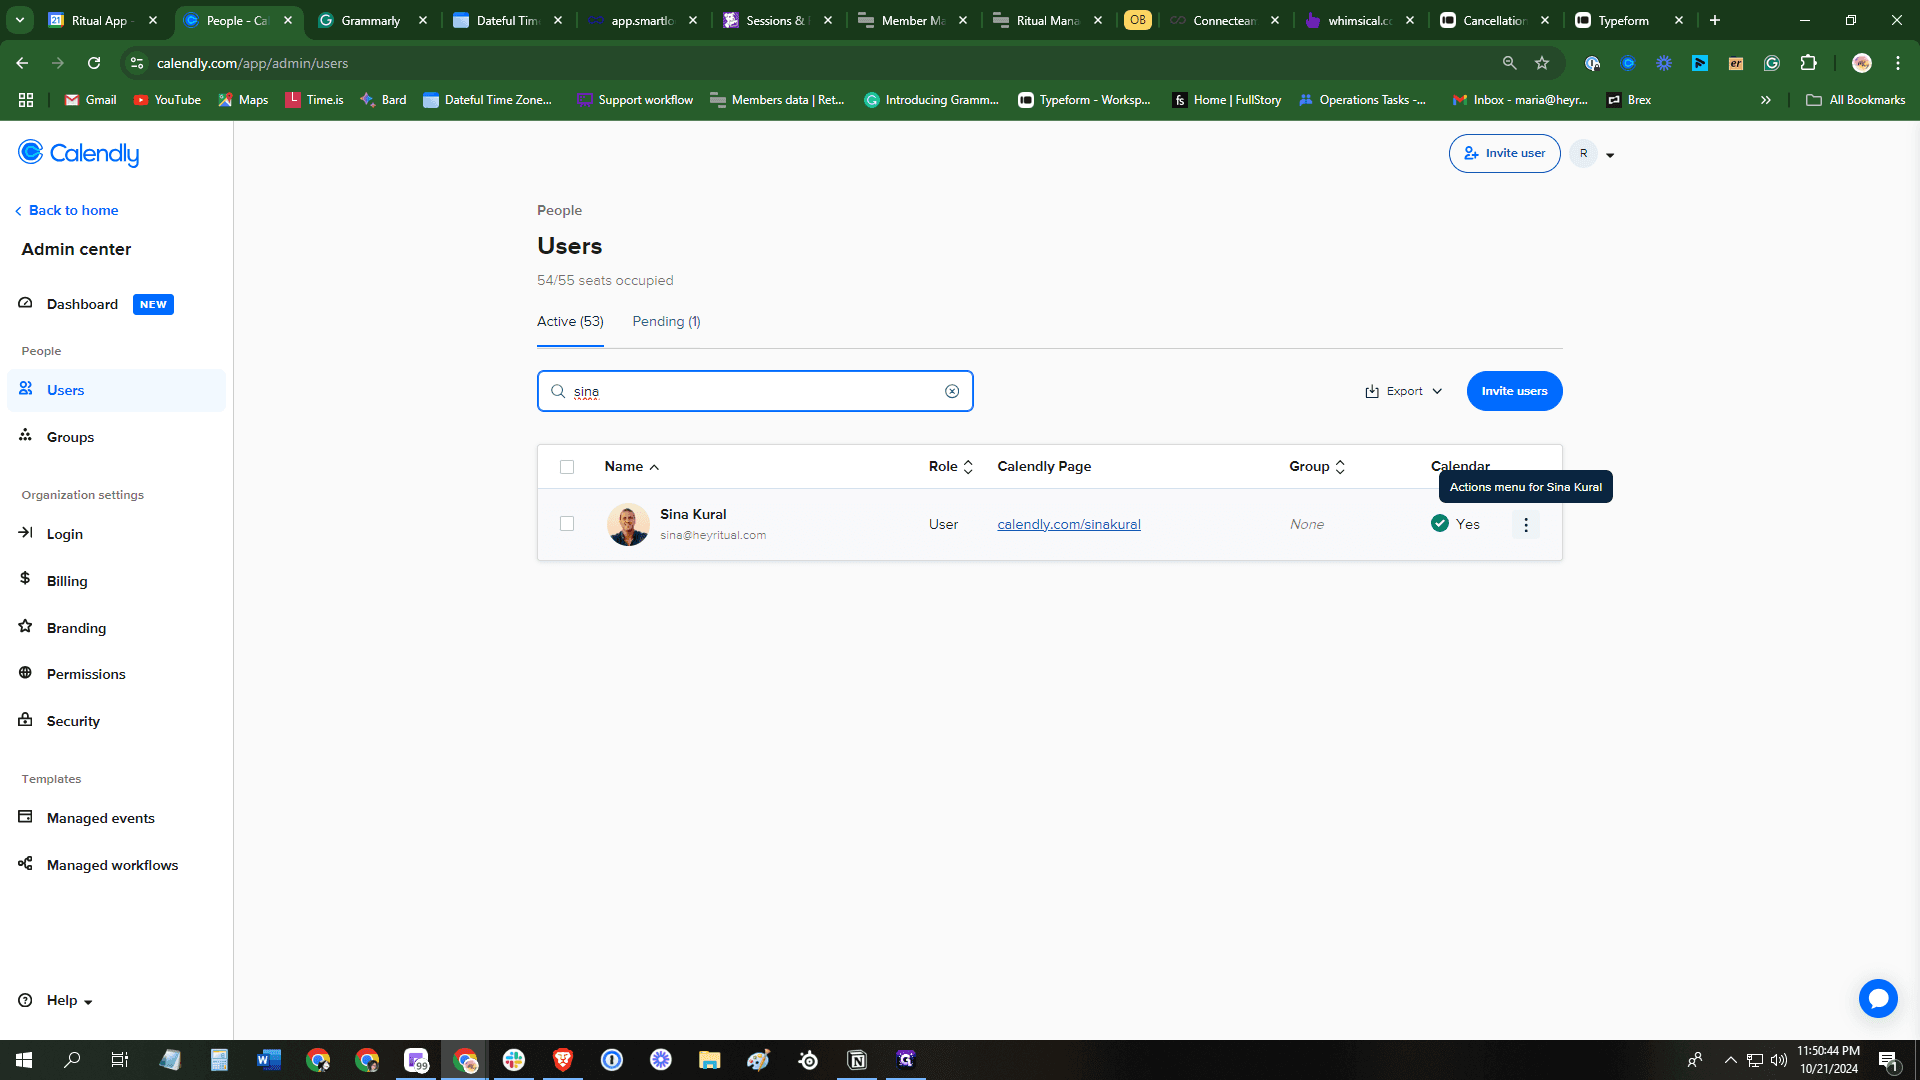This screenshot has width=1920, height=1080.
Task: Click the Managed workflows icon
Action: 26,864
